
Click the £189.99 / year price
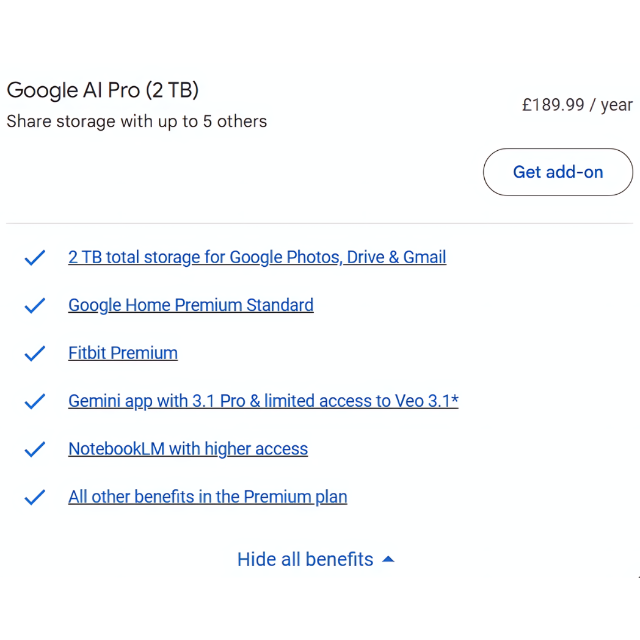577,105
